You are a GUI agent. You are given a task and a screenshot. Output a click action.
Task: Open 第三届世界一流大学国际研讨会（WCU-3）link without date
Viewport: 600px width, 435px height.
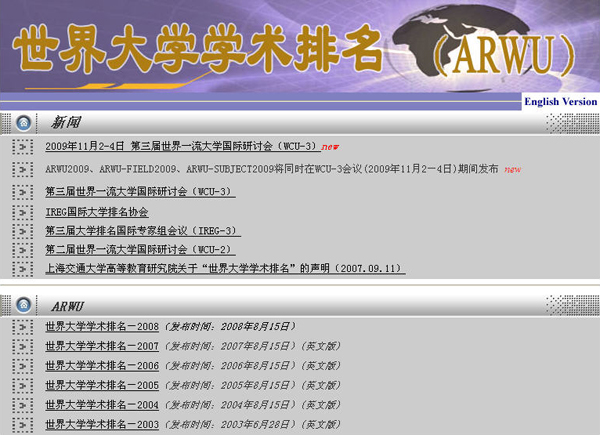point(140,192)
